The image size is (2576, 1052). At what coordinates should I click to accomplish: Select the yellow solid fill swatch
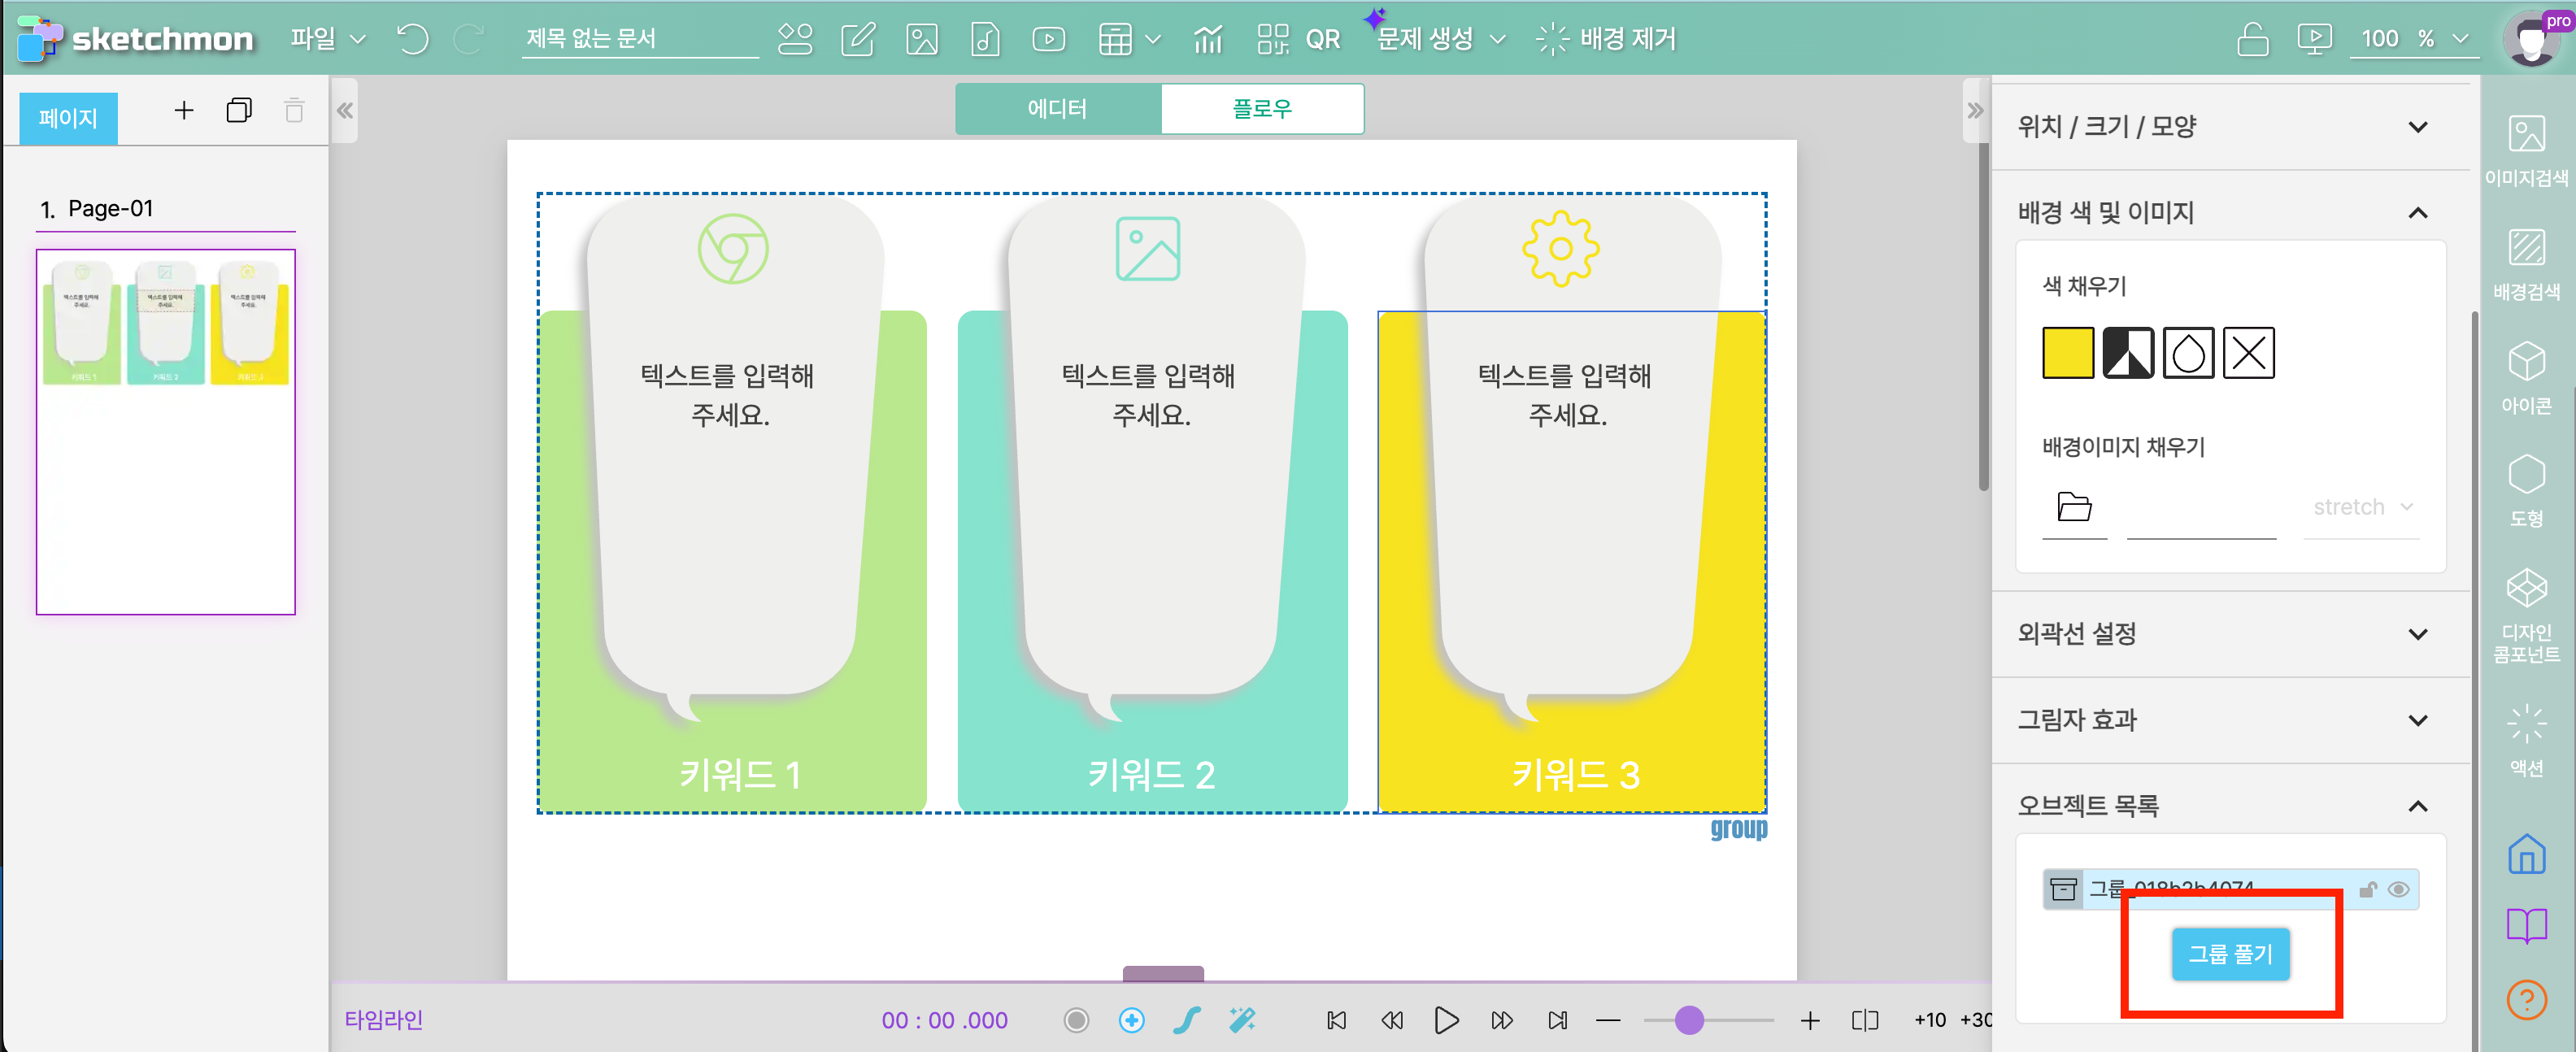2067,352
